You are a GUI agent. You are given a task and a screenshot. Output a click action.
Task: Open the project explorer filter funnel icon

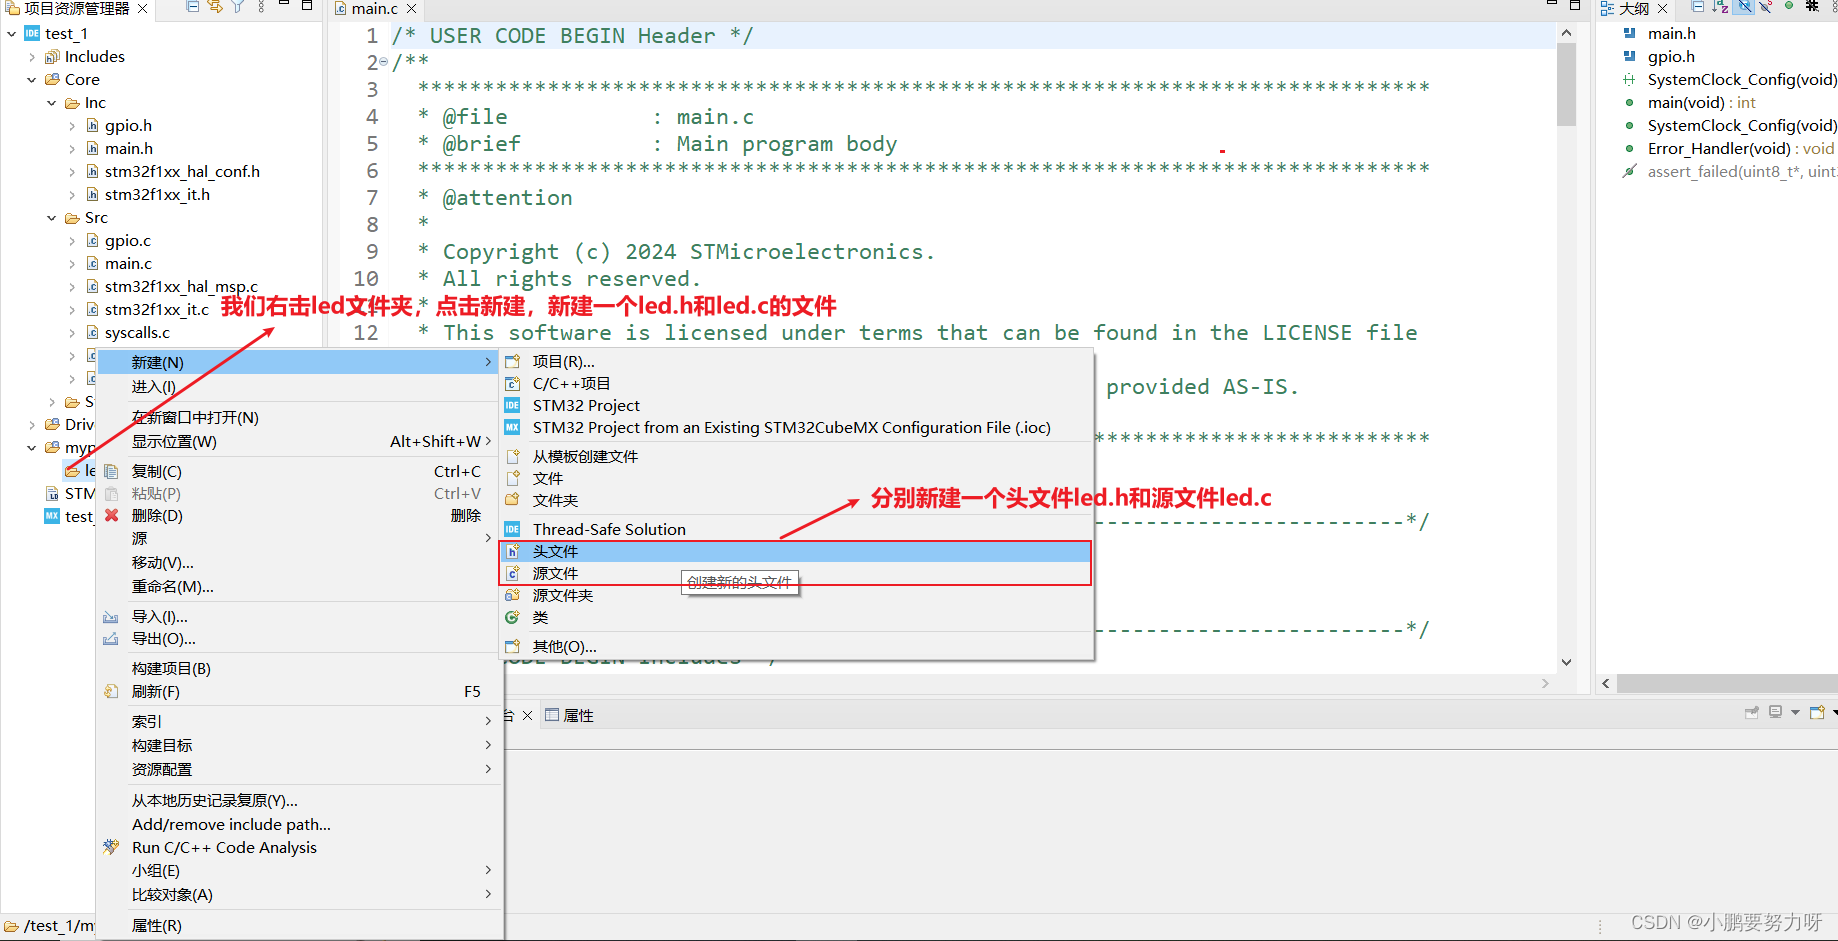(x=238, y=7)
